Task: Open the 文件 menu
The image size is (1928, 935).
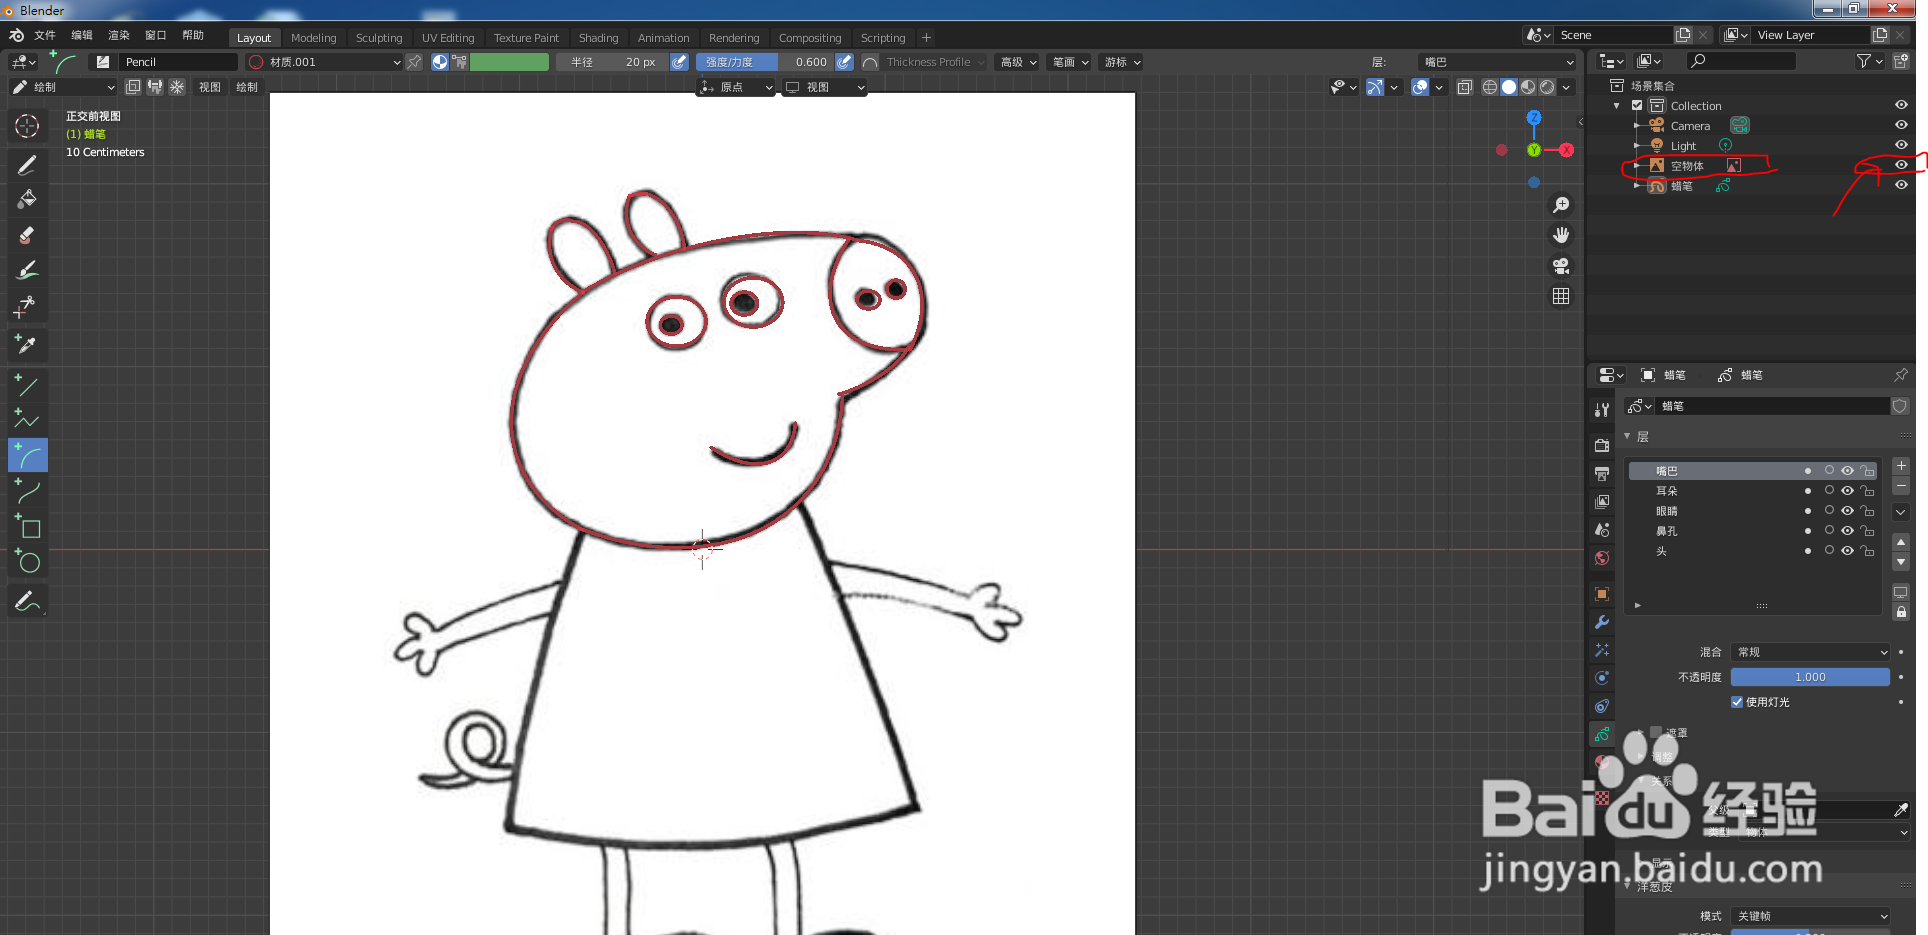Action: tap(45, 35)
